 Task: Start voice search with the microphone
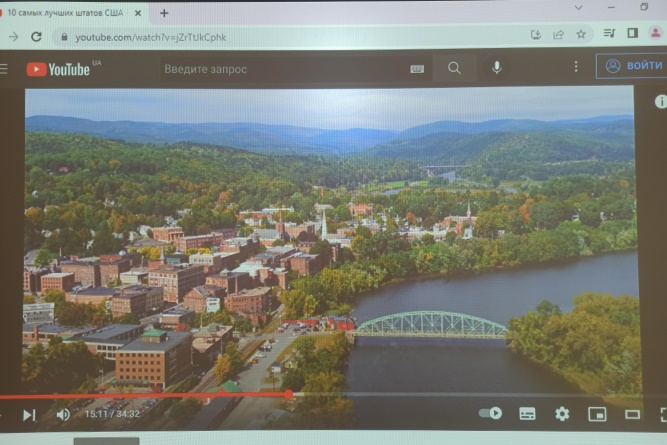(x=496, y=68)
